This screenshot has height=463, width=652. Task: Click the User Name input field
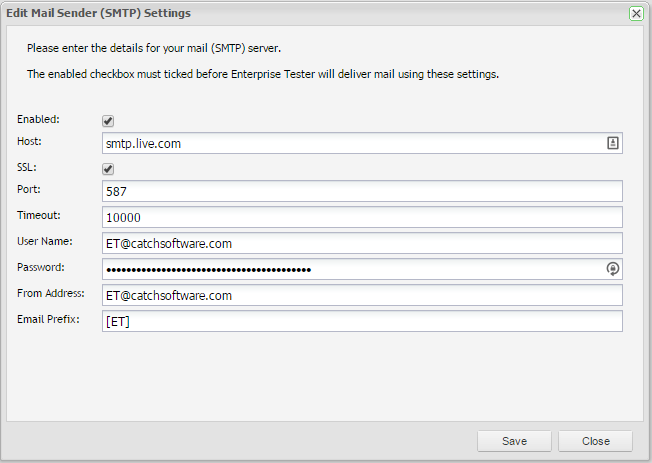(362, 243)
